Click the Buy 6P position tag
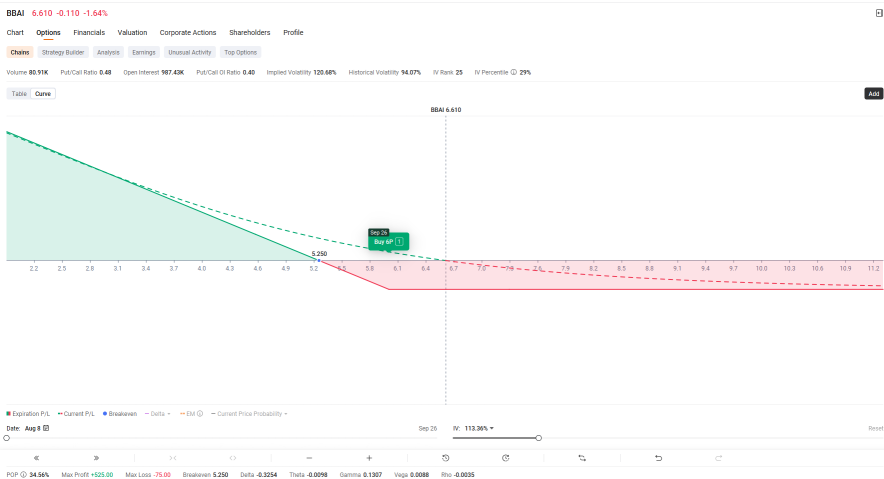Viewport: 884px width, 479px height. [388, 242]
